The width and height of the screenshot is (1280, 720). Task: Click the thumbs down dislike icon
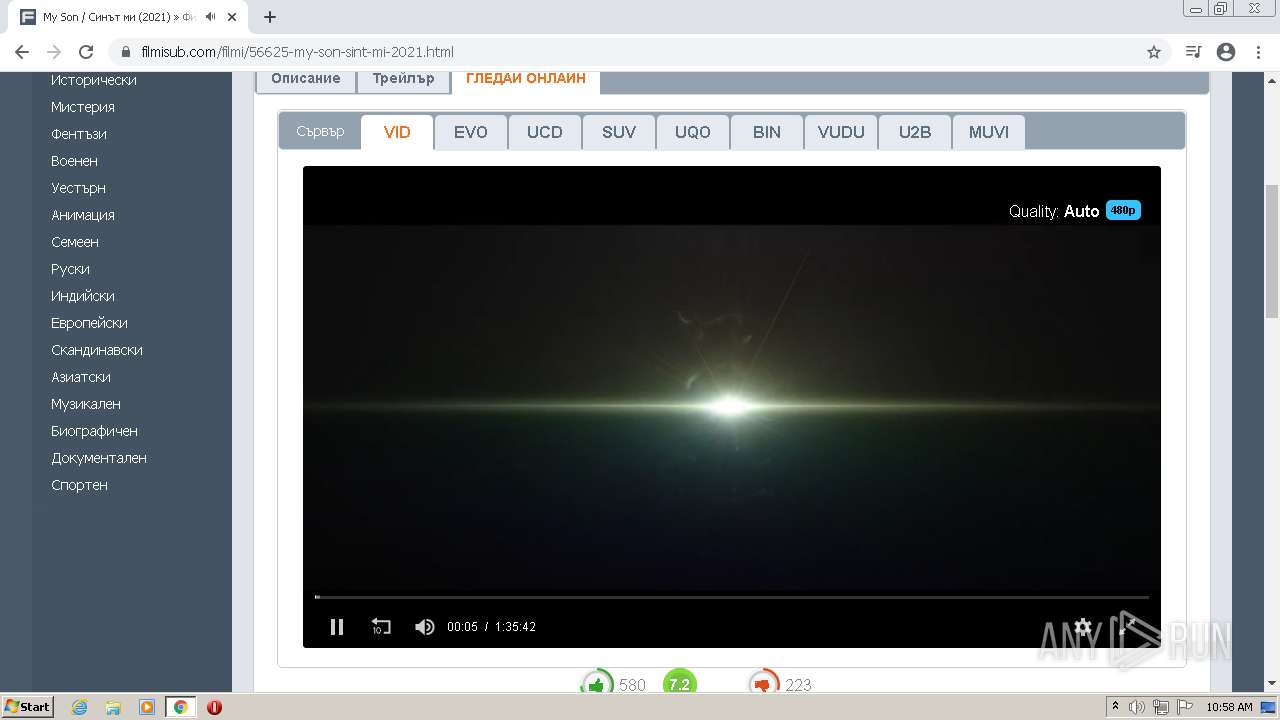point(763,684)
